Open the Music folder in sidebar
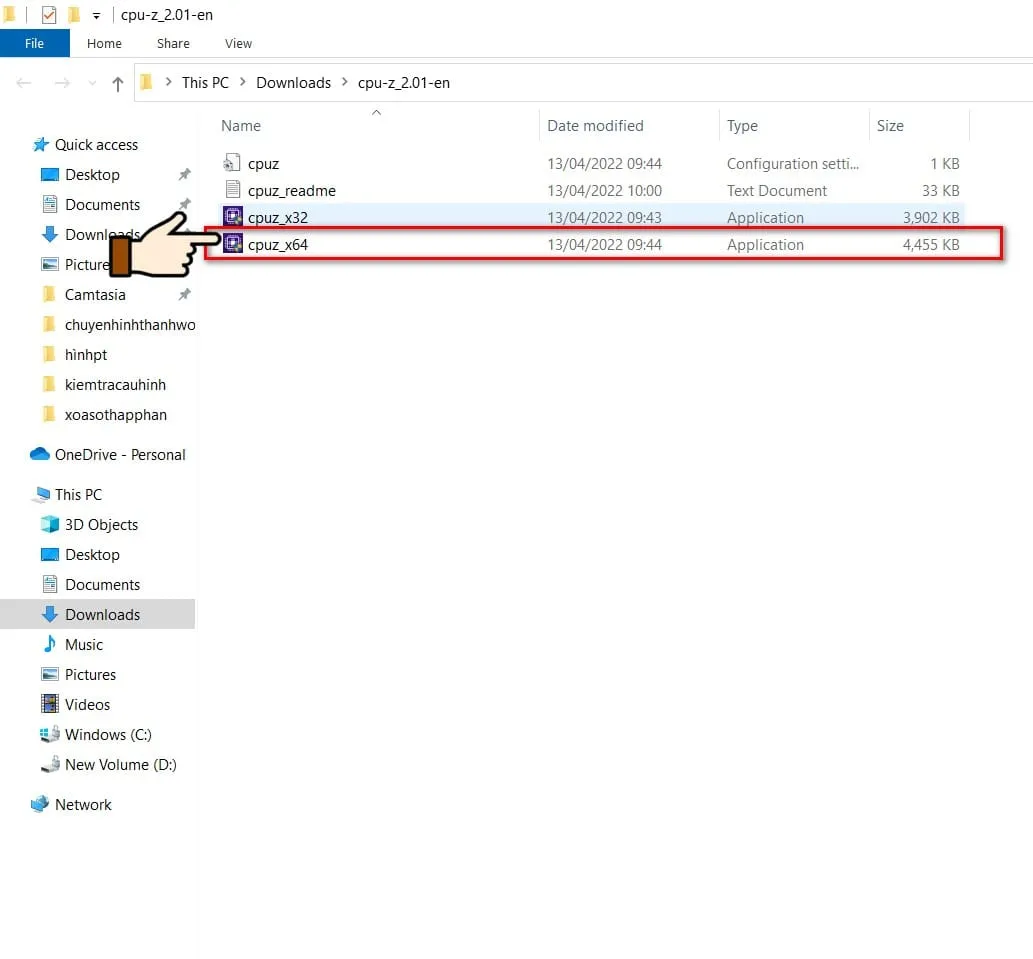1033x959 pixels. 84,645
